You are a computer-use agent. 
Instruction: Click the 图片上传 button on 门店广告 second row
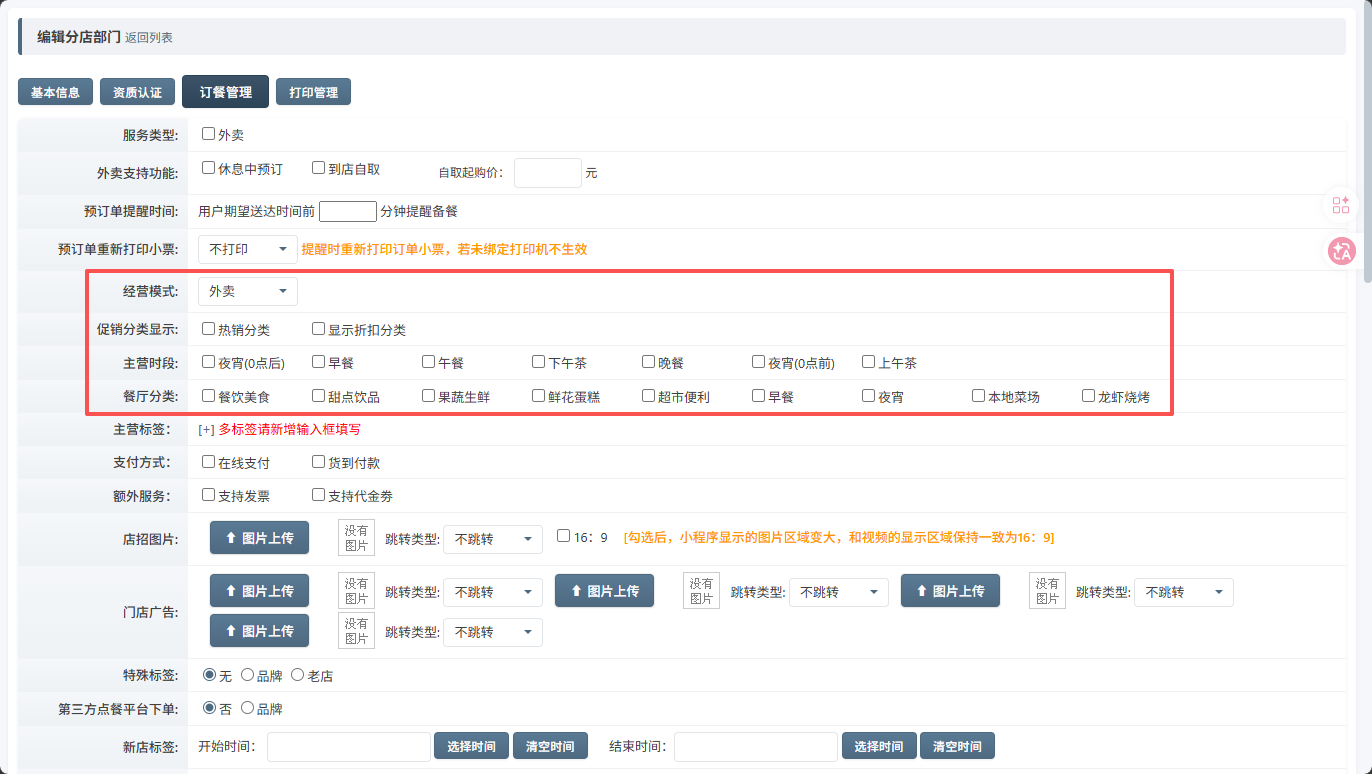(x=259, y=631)
